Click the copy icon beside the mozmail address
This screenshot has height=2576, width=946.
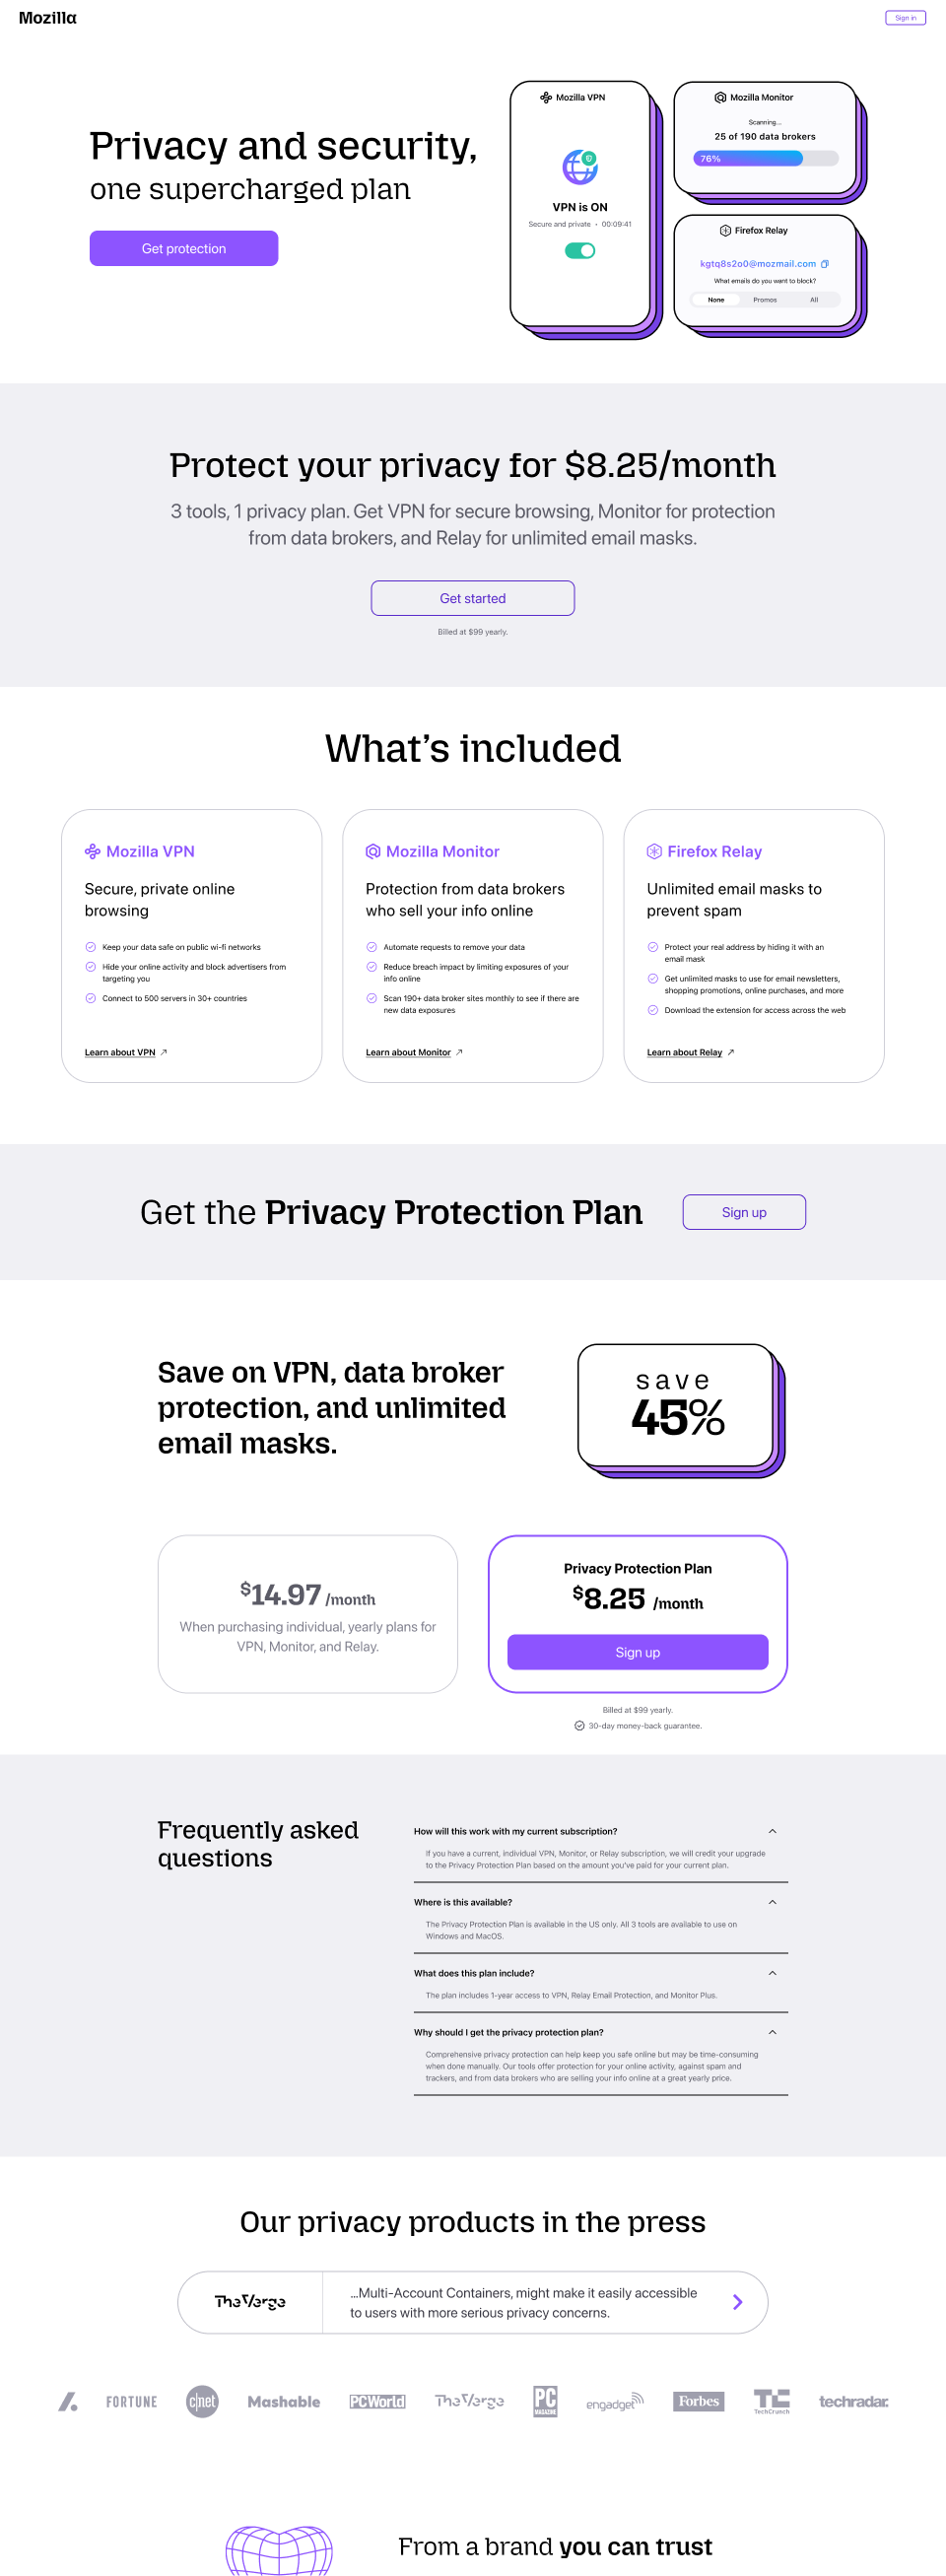point(825,264)
